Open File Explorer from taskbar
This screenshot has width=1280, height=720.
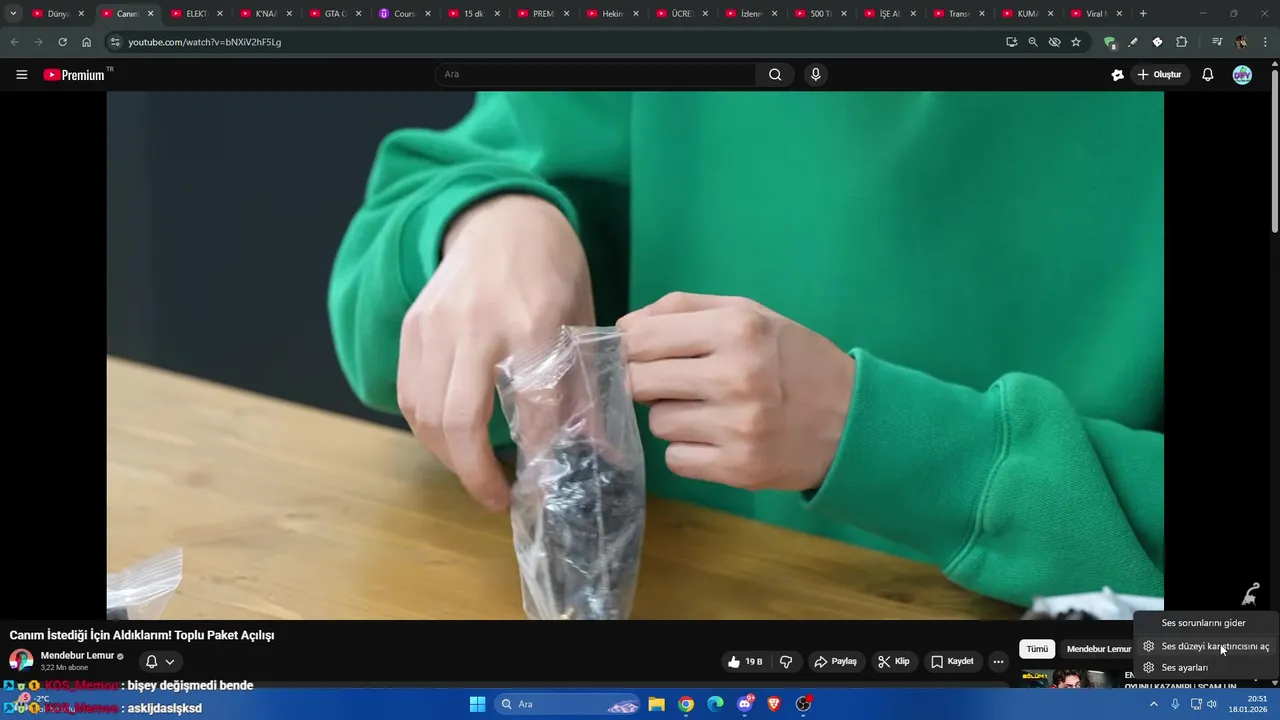tap(656, 704)
